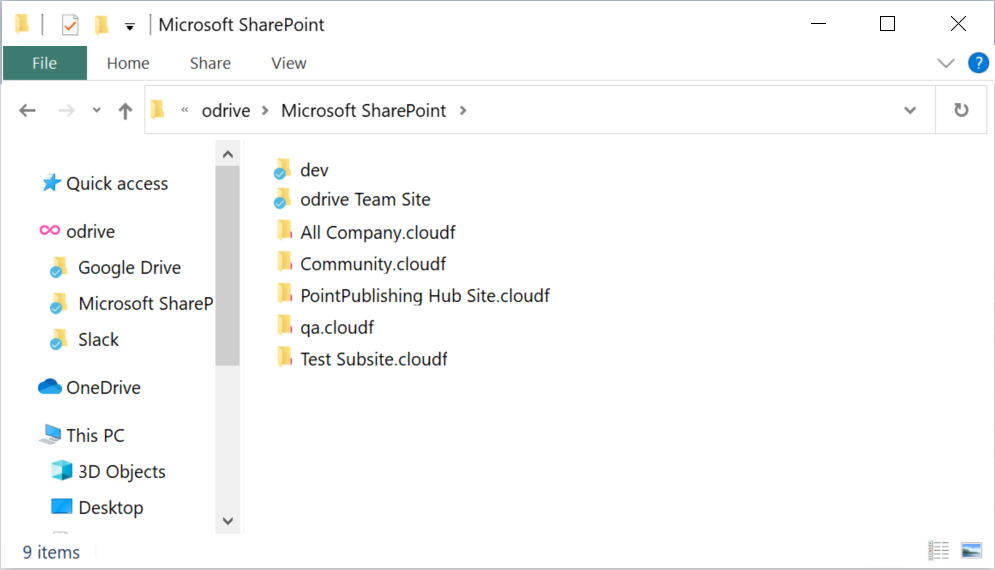The image size is (995, 570).
Task: Navigate up one folder level arrow
Action: pyautogui.click(x=125, y=111)
